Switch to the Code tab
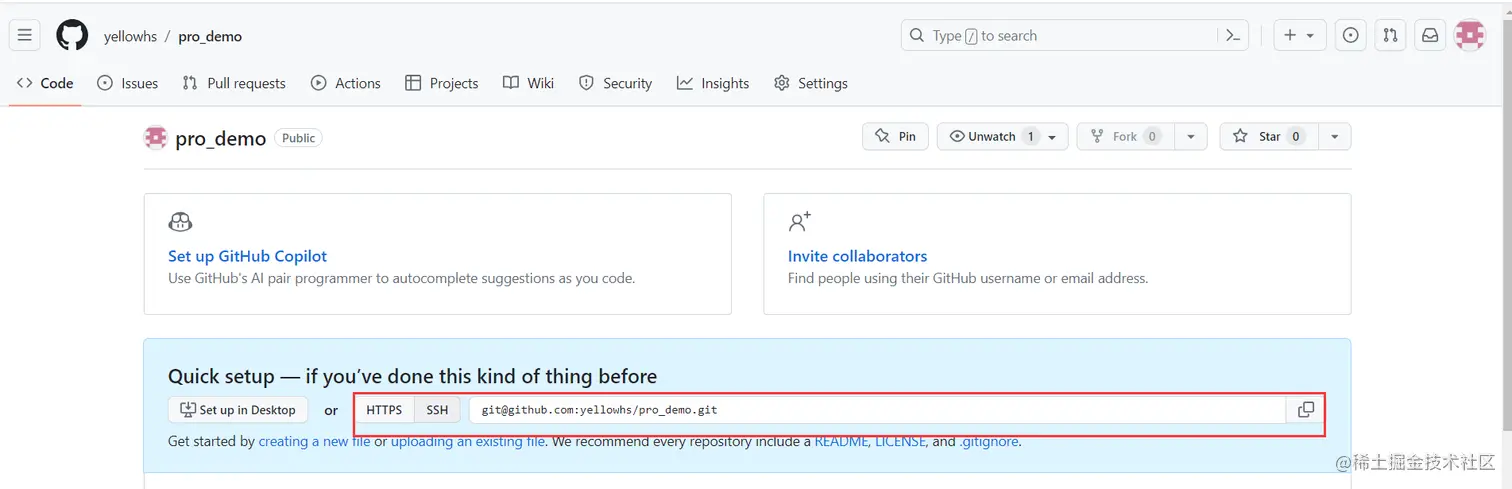Image resolution: width=1512 pixels, height=489 pixels. pos(46,83)
